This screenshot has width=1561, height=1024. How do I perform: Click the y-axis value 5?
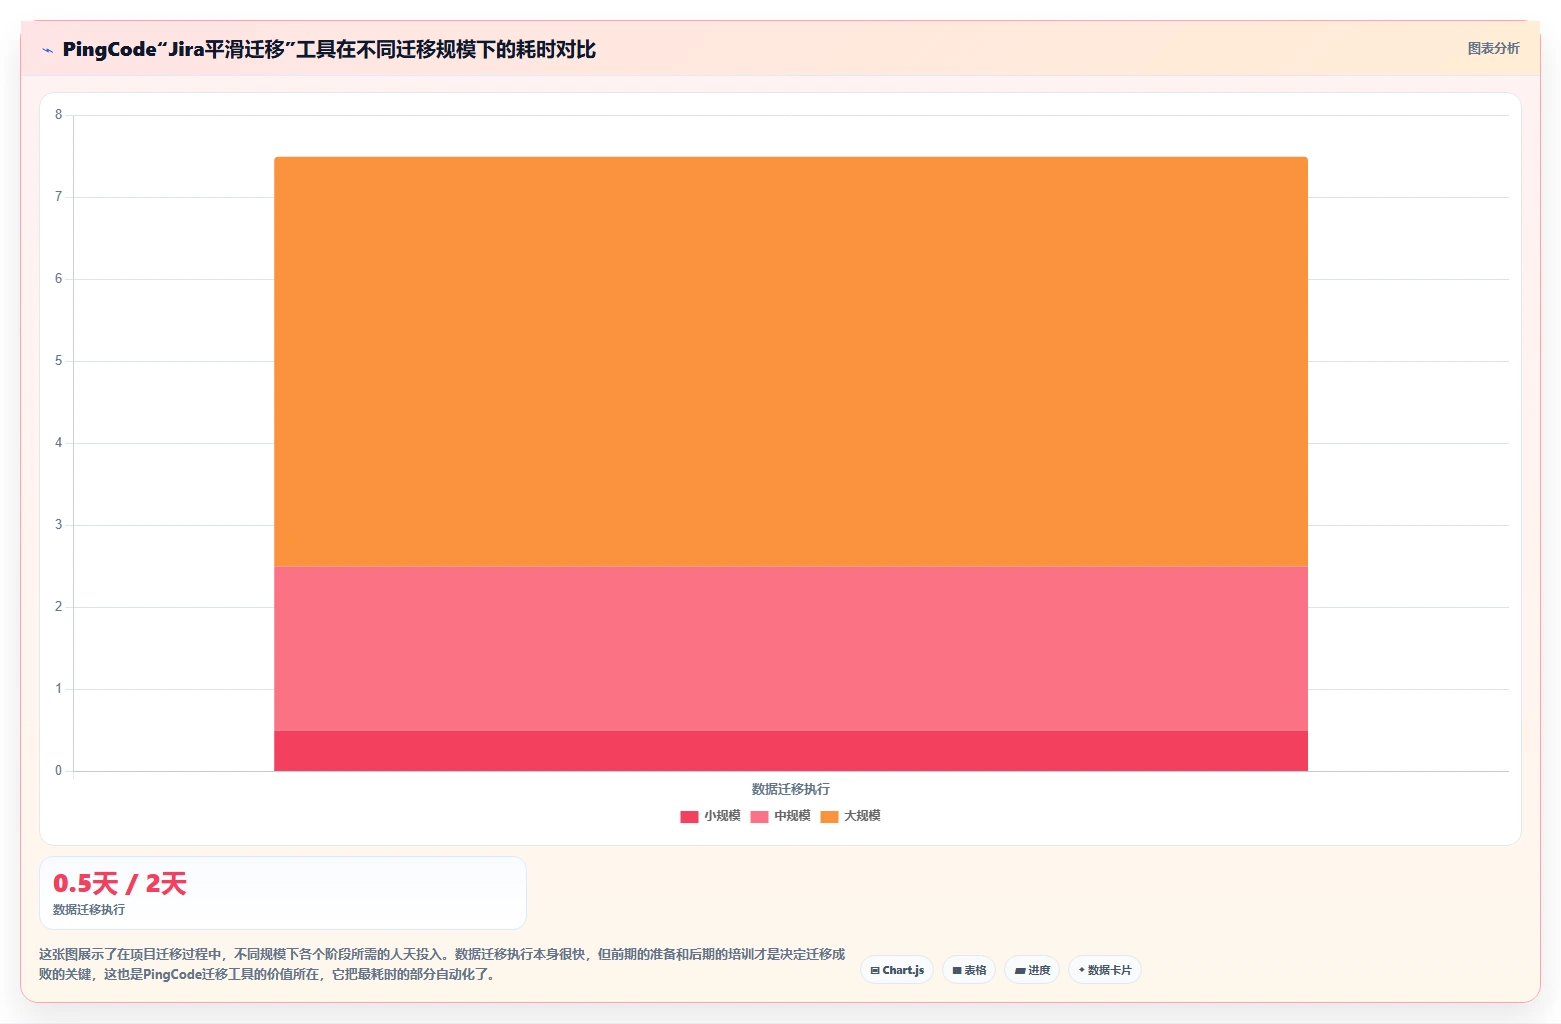click(x=58, y=361)
